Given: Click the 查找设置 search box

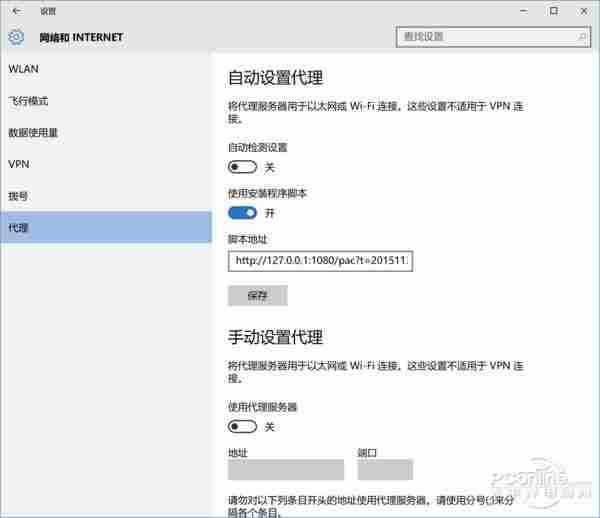Looking at the screenshot, I should 483,37.
